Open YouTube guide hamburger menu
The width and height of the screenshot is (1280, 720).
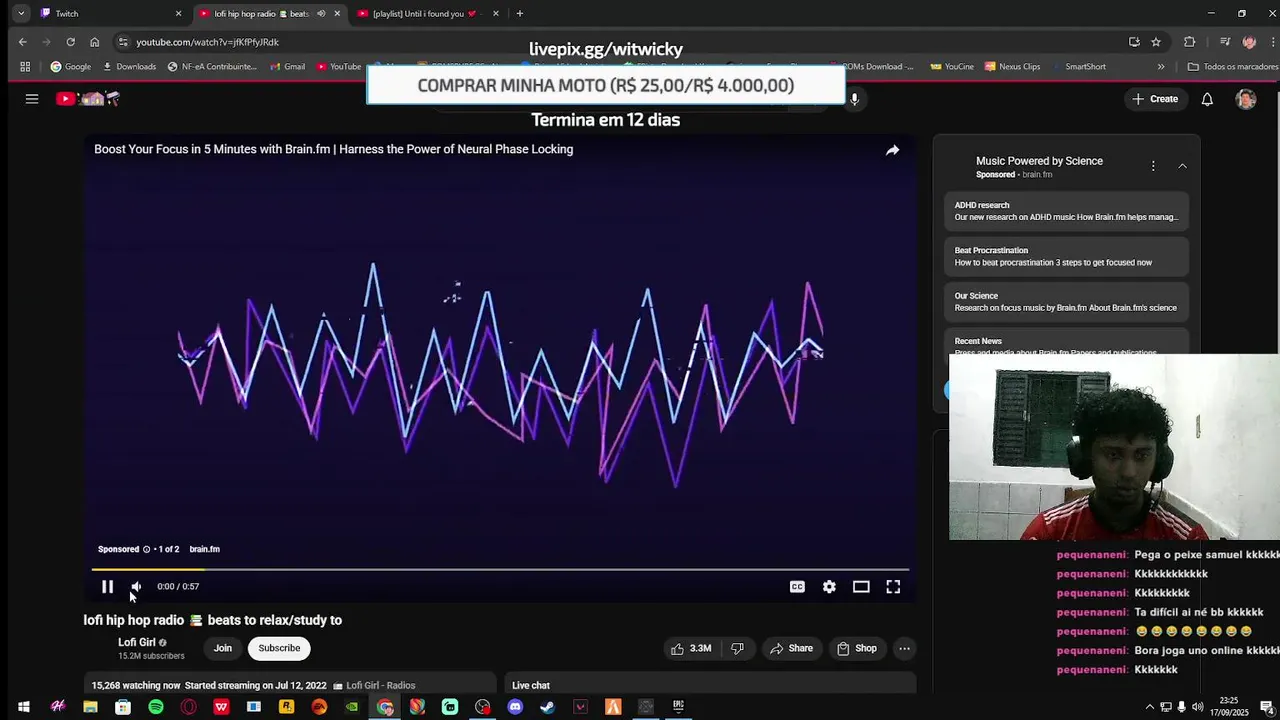pyautogui.click(x=32, y=99)
